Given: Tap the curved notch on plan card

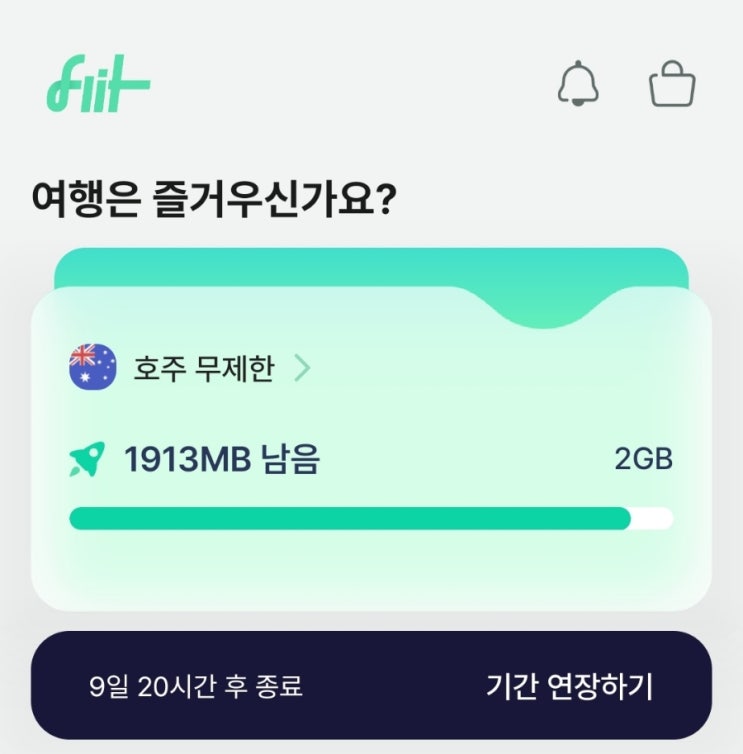Looking at the screenshot, I should 542,308.
